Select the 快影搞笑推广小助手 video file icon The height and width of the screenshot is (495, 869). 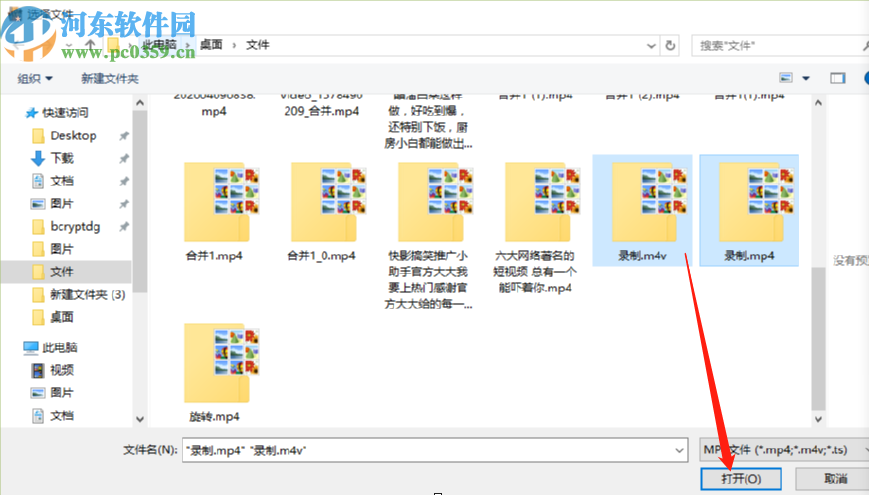point(436,202)
